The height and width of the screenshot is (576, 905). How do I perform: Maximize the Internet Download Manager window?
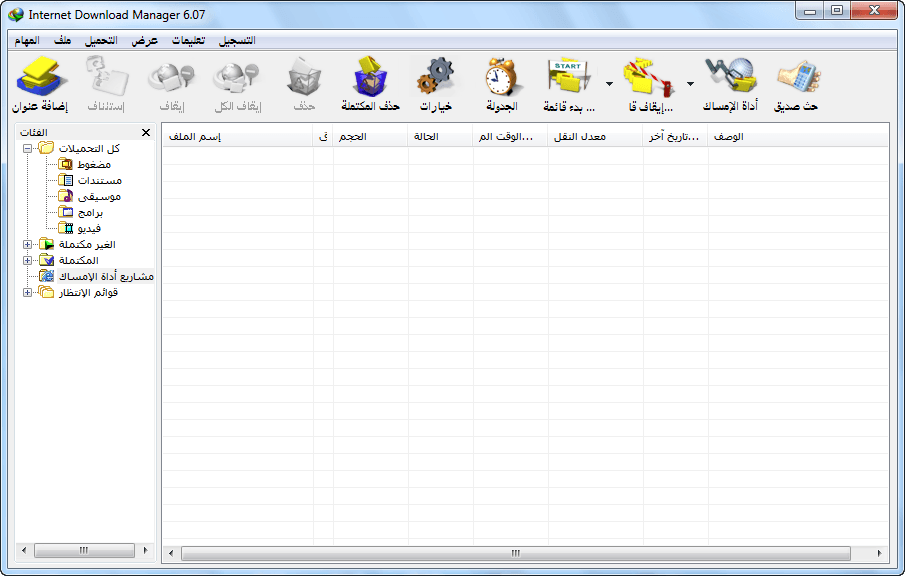pos(837,11)
